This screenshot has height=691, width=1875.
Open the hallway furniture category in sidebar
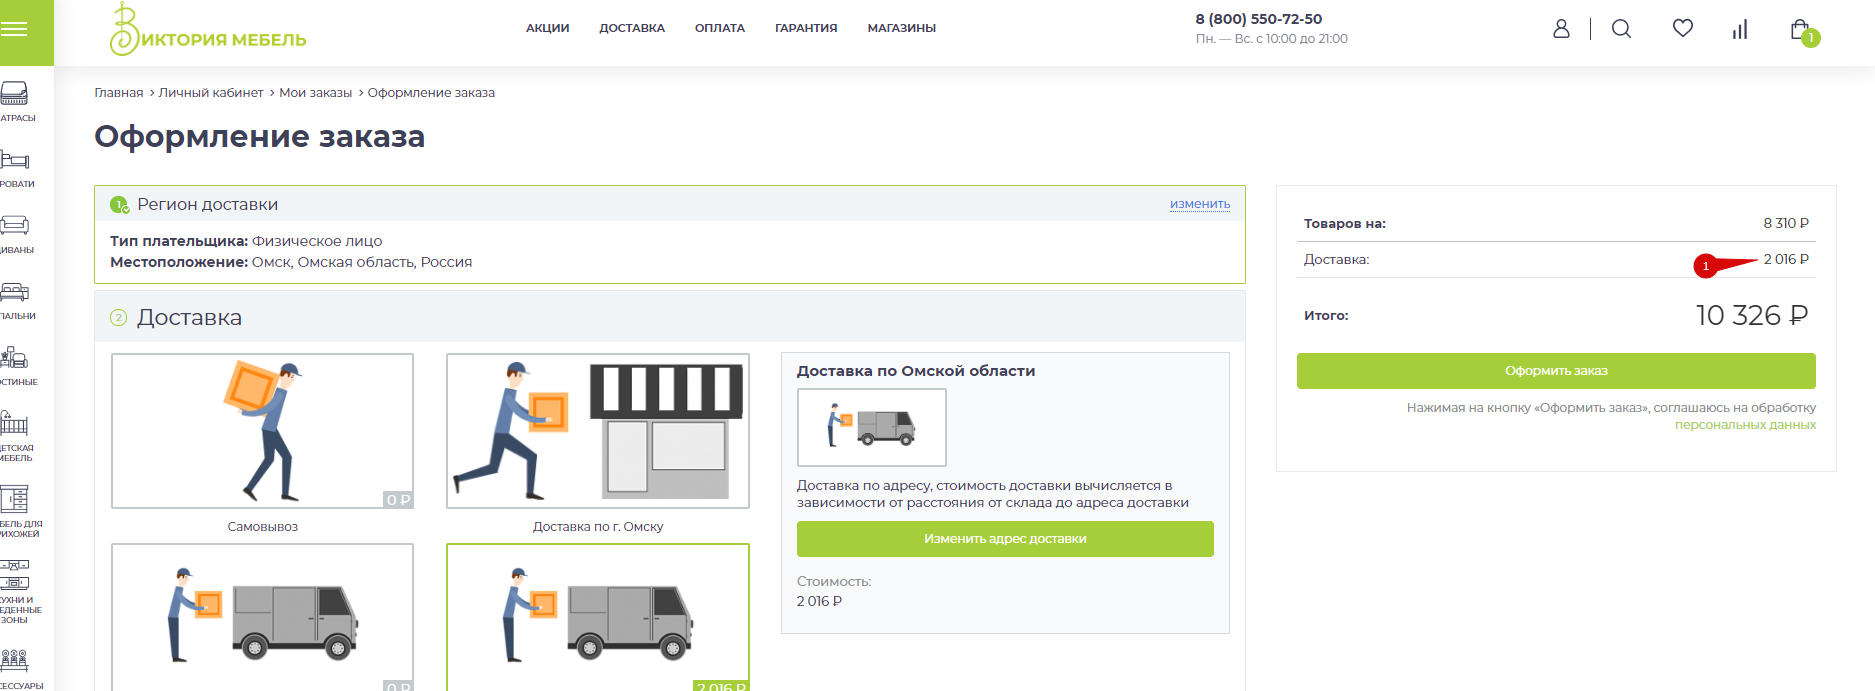point(18,512)
